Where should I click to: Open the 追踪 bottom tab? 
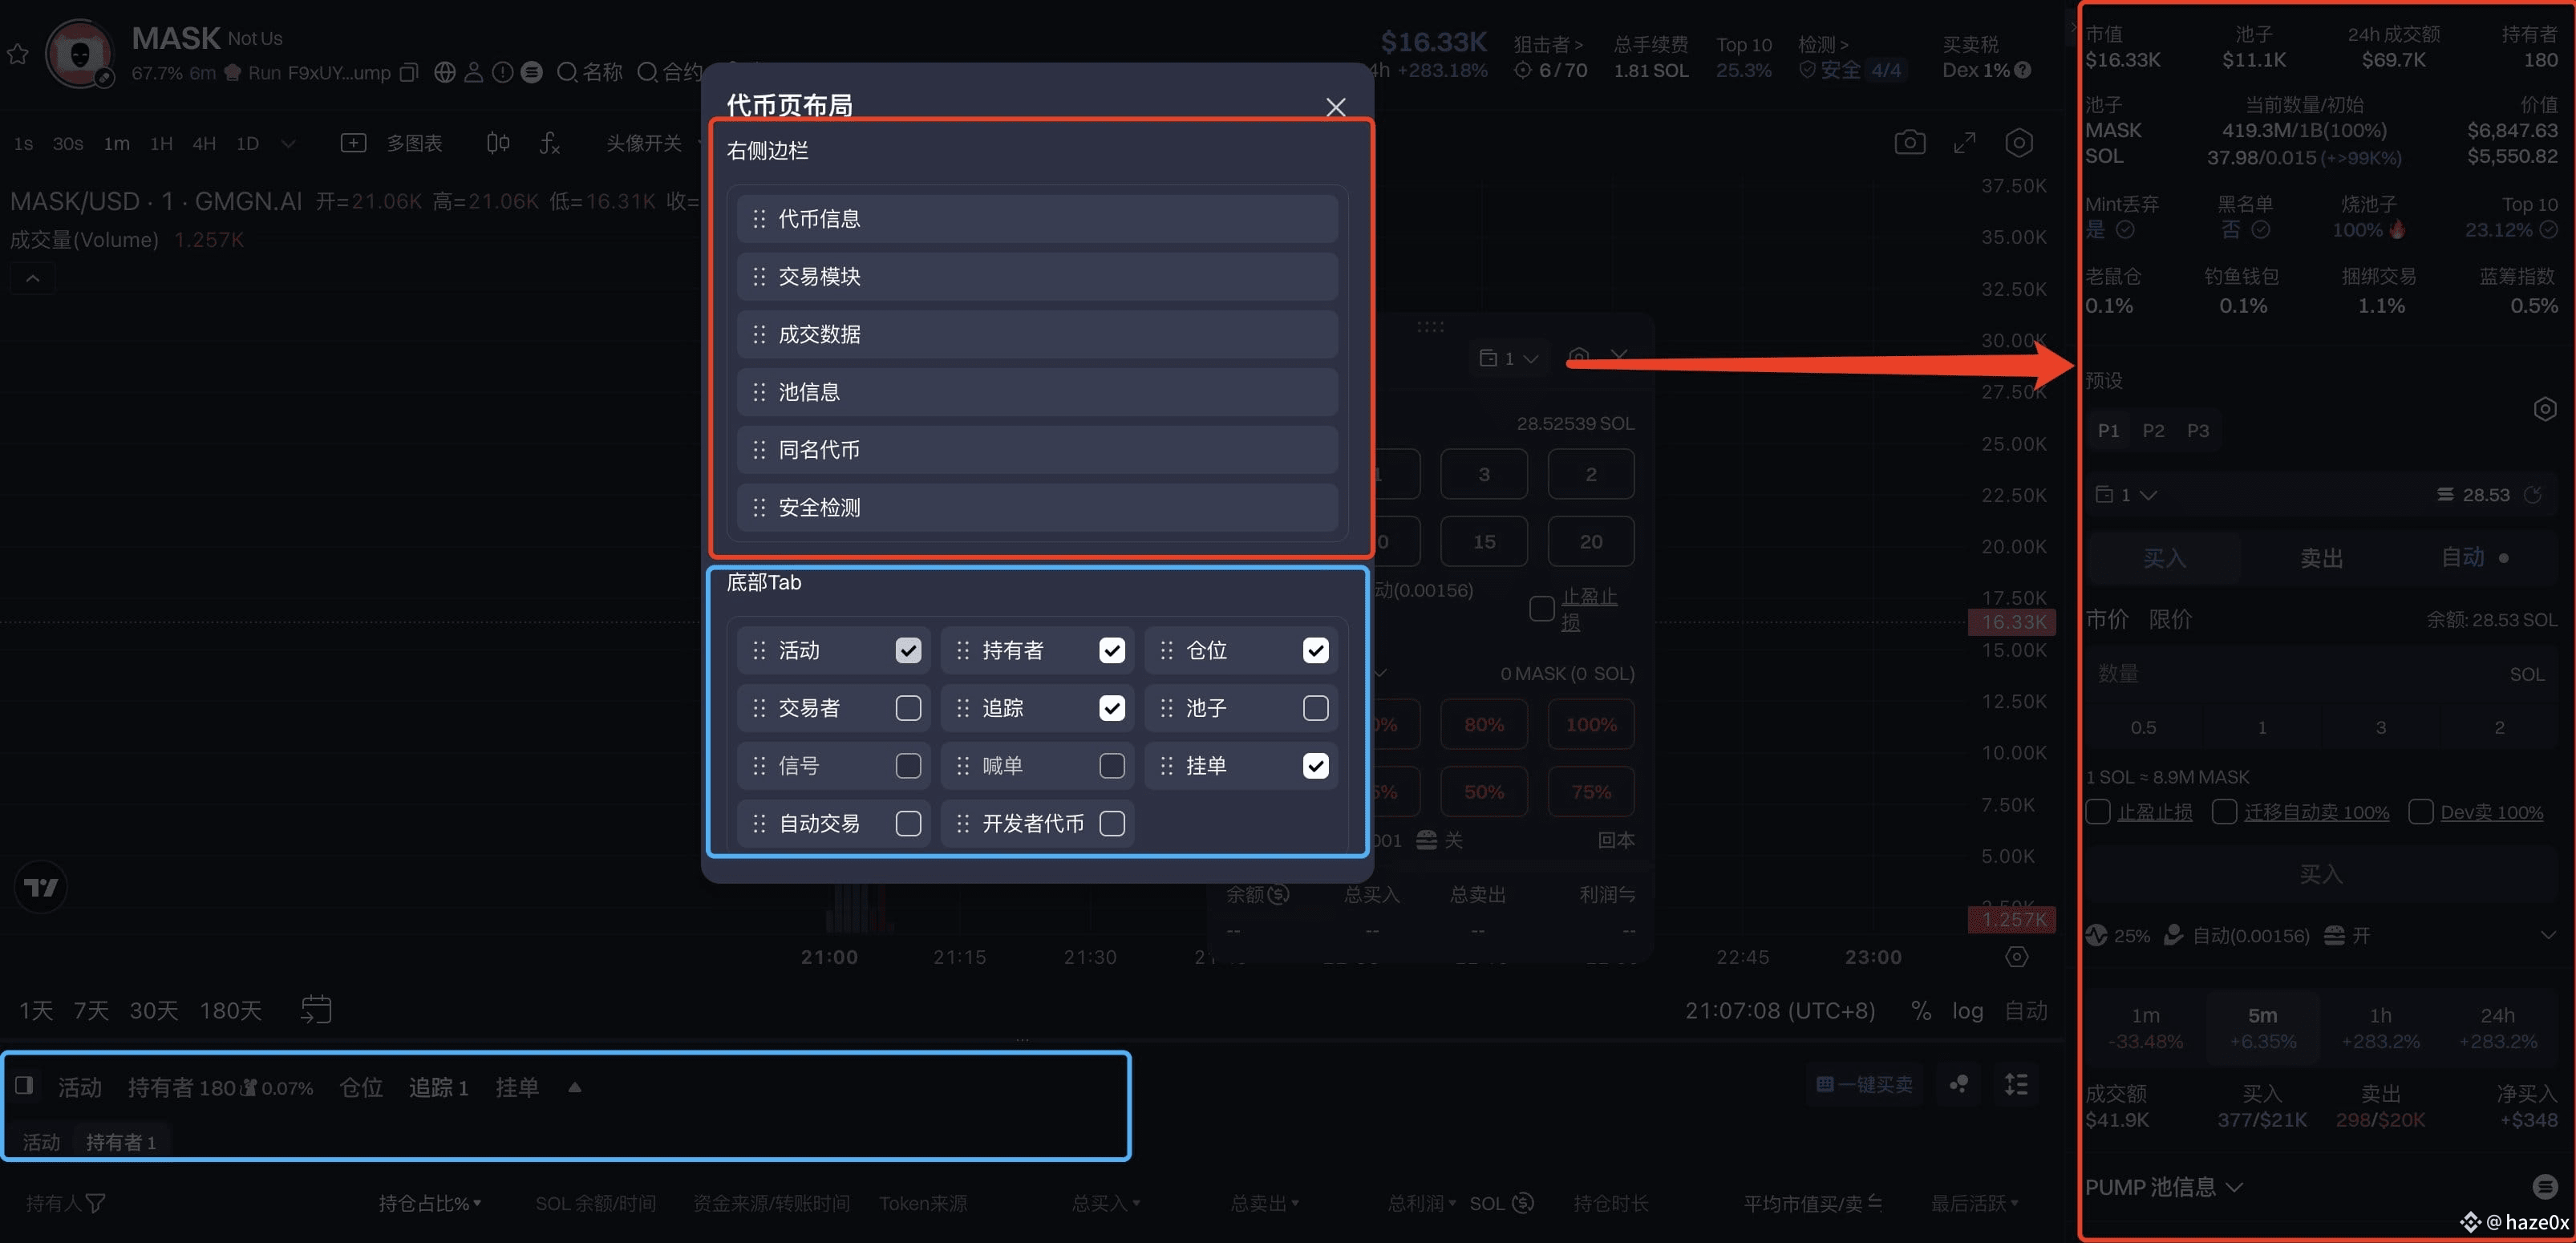tap(438, 1087)
